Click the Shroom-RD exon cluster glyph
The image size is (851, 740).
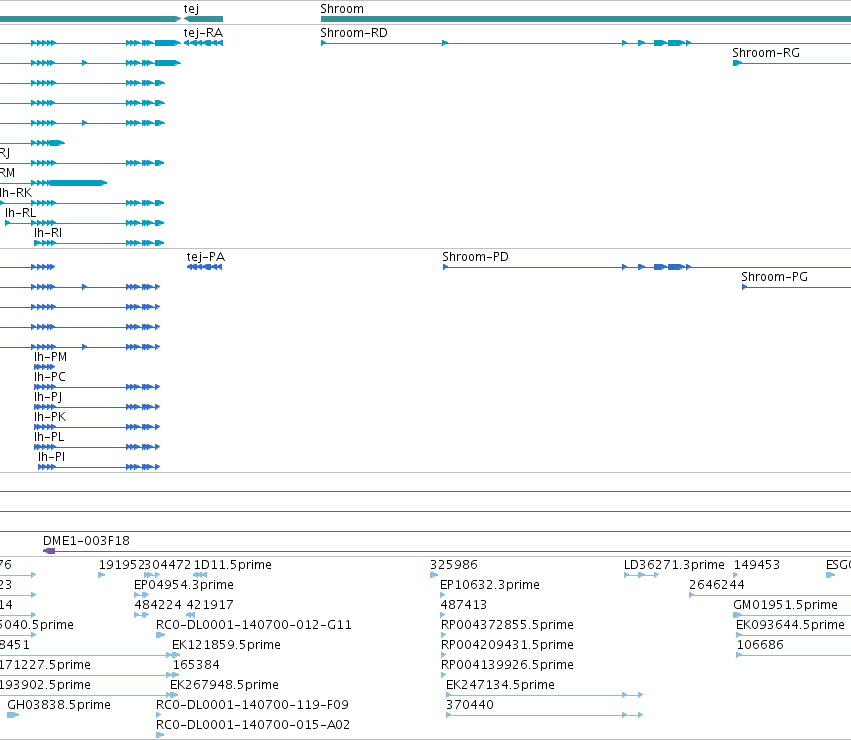click(672, 43)
